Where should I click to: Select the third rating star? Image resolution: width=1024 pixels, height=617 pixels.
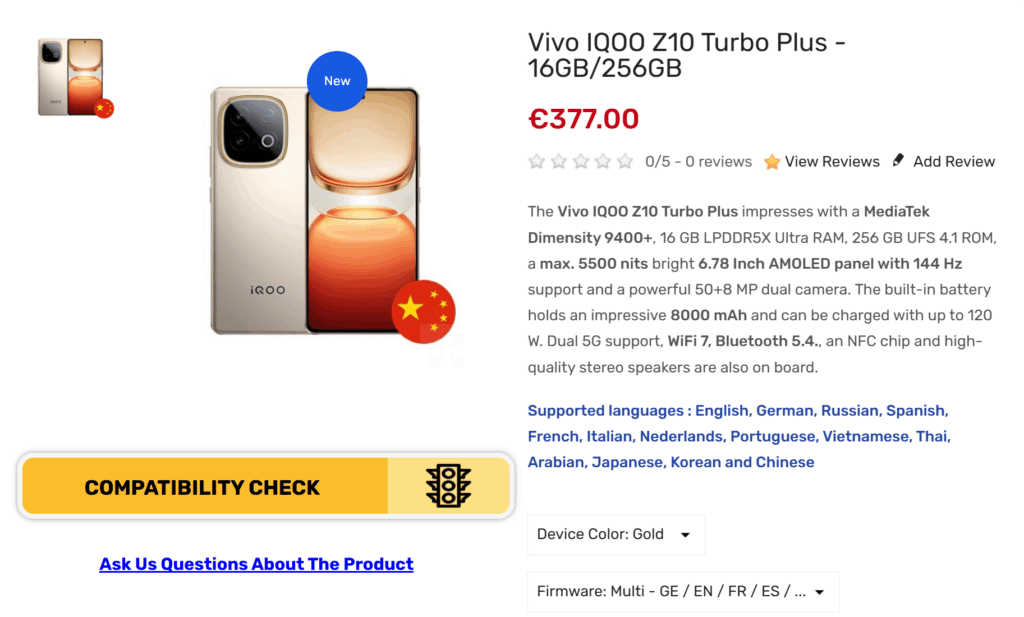coord(581,162)
